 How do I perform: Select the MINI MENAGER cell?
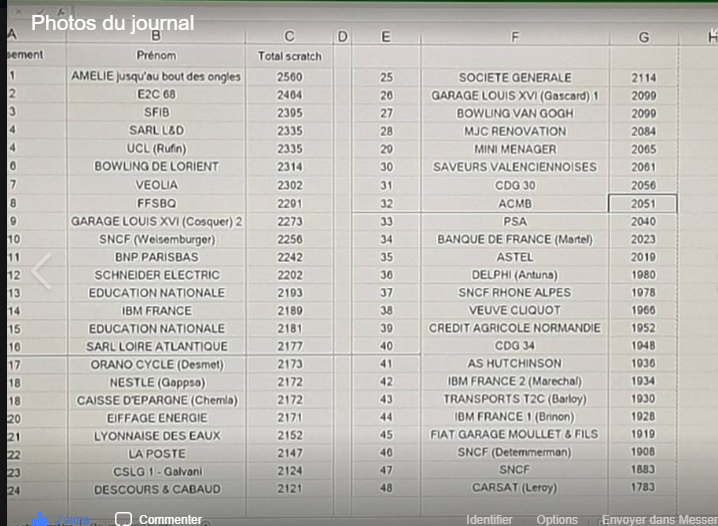point(515,149)
